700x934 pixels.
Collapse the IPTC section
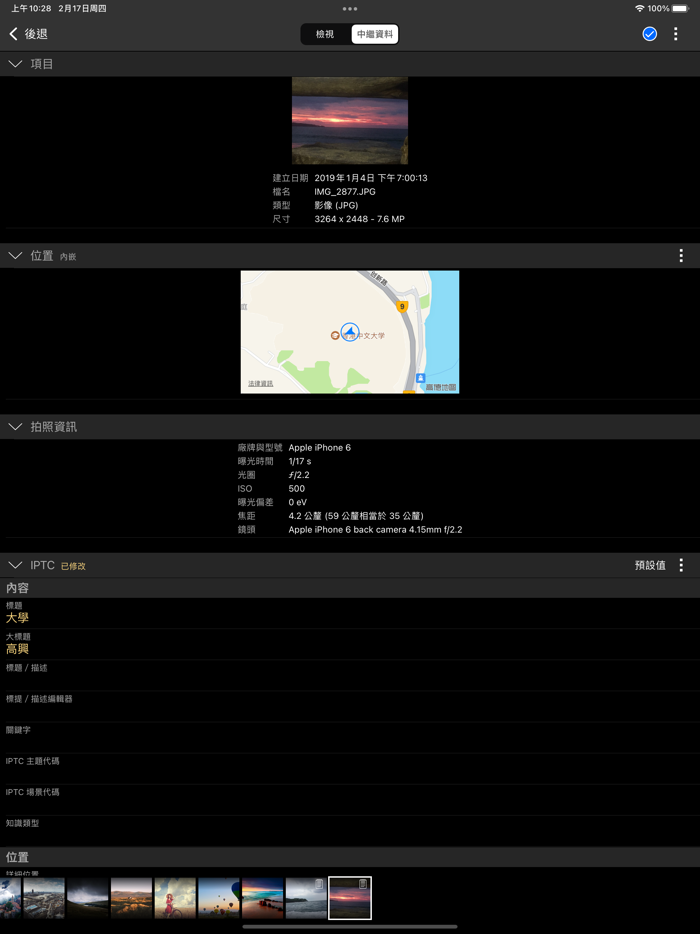15,565
